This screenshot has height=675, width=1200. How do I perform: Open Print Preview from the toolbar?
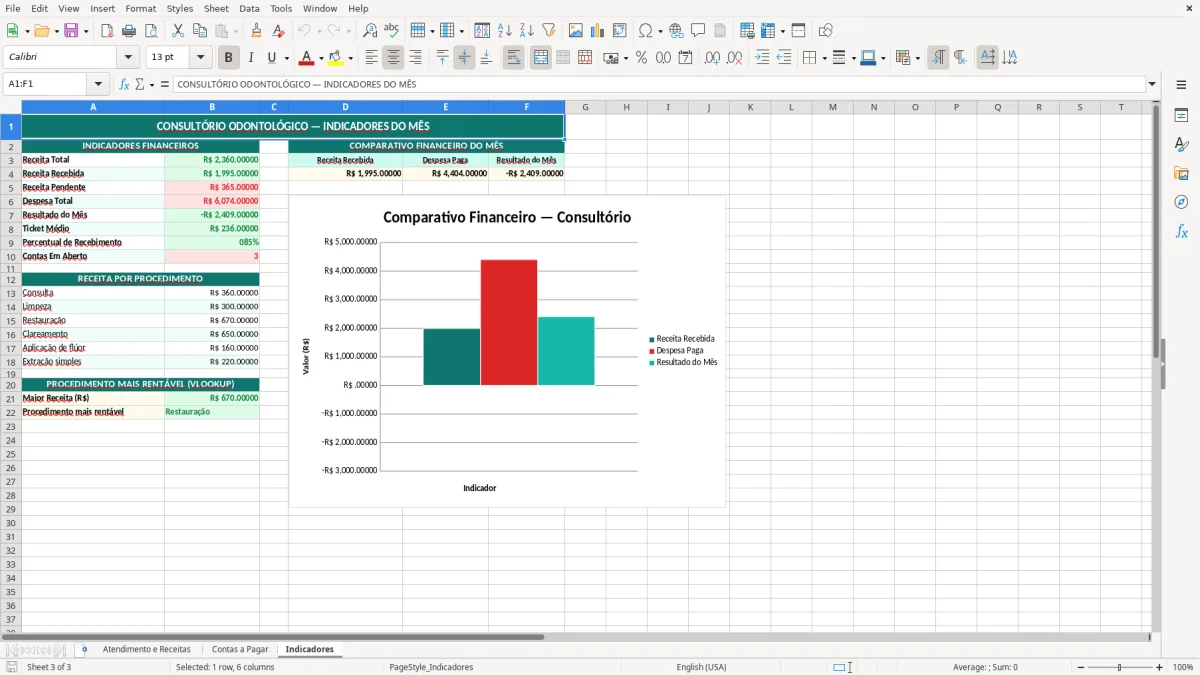click(x=151, y=31)
